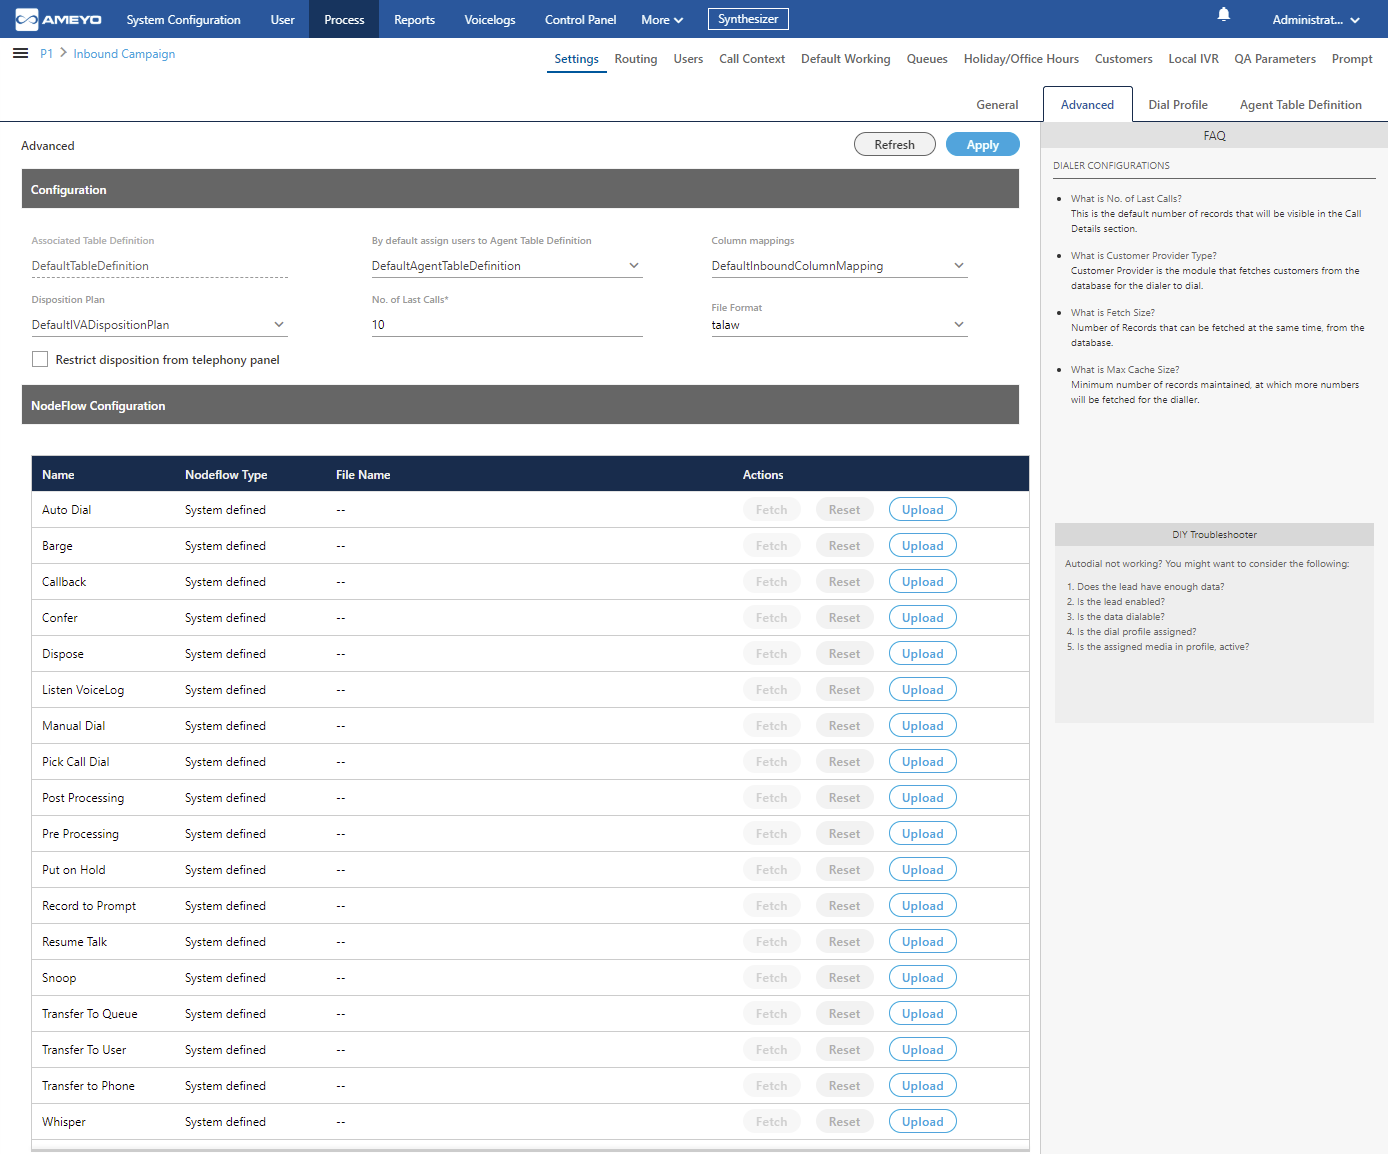This screenshot has height=1154, width=1388.
Task: Switch to the Users tab
Action: [x=688, y=59]
